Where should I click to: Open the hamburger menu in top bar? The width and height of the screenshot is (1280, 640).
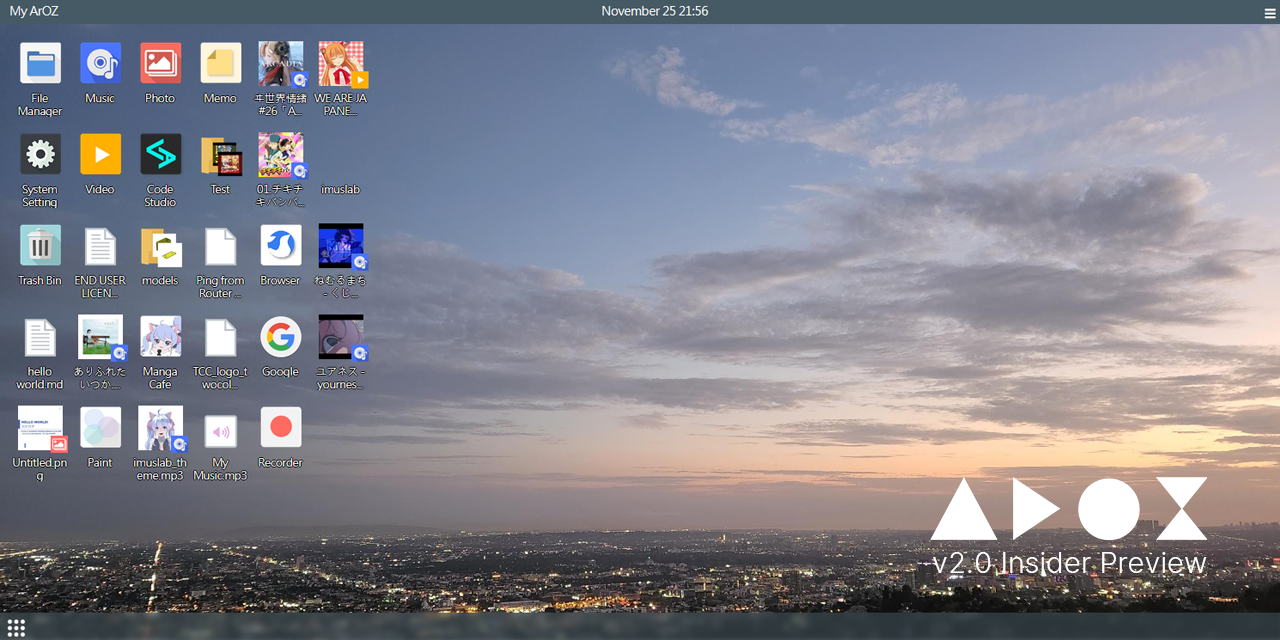(1269, 13)
